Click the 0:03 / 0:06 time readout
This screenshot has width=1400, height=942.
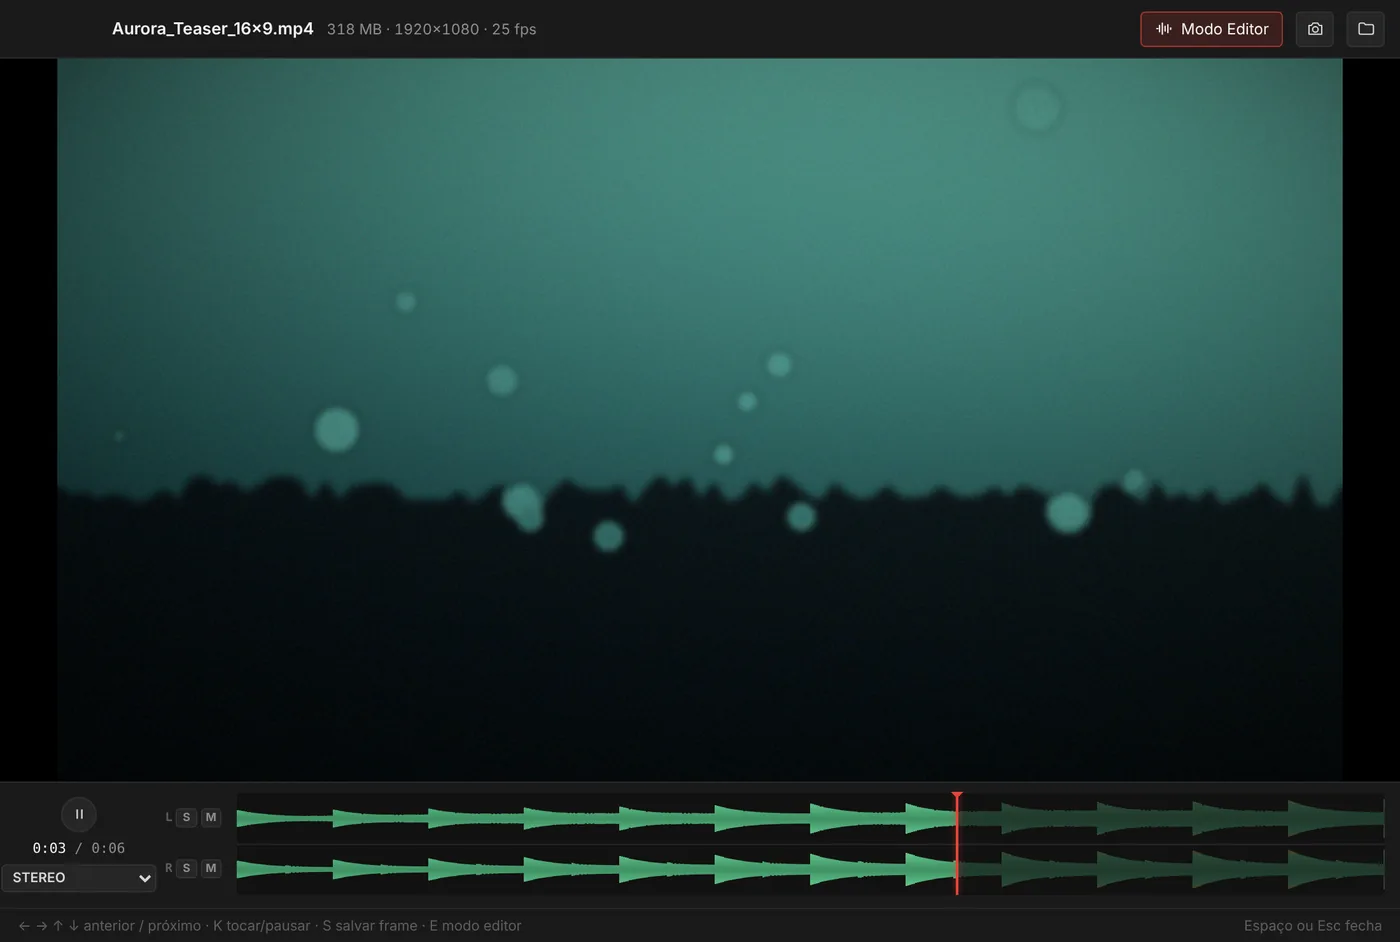pos(79,848)
